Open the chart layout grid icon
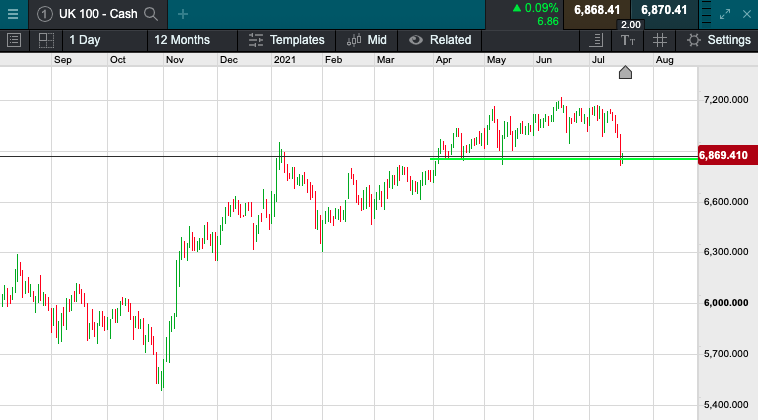This screenshot has width=758, height=420. tap(46, 40)
